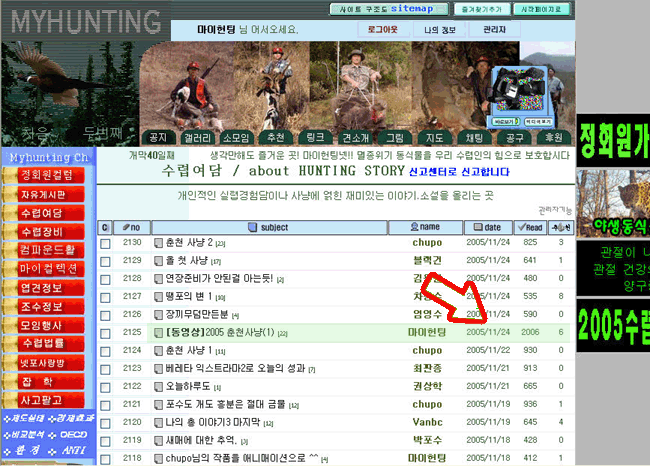This screenshot has width=650, height=466.
Task: Check the checkbox for post 2130
Action: [x=105, y=243]
